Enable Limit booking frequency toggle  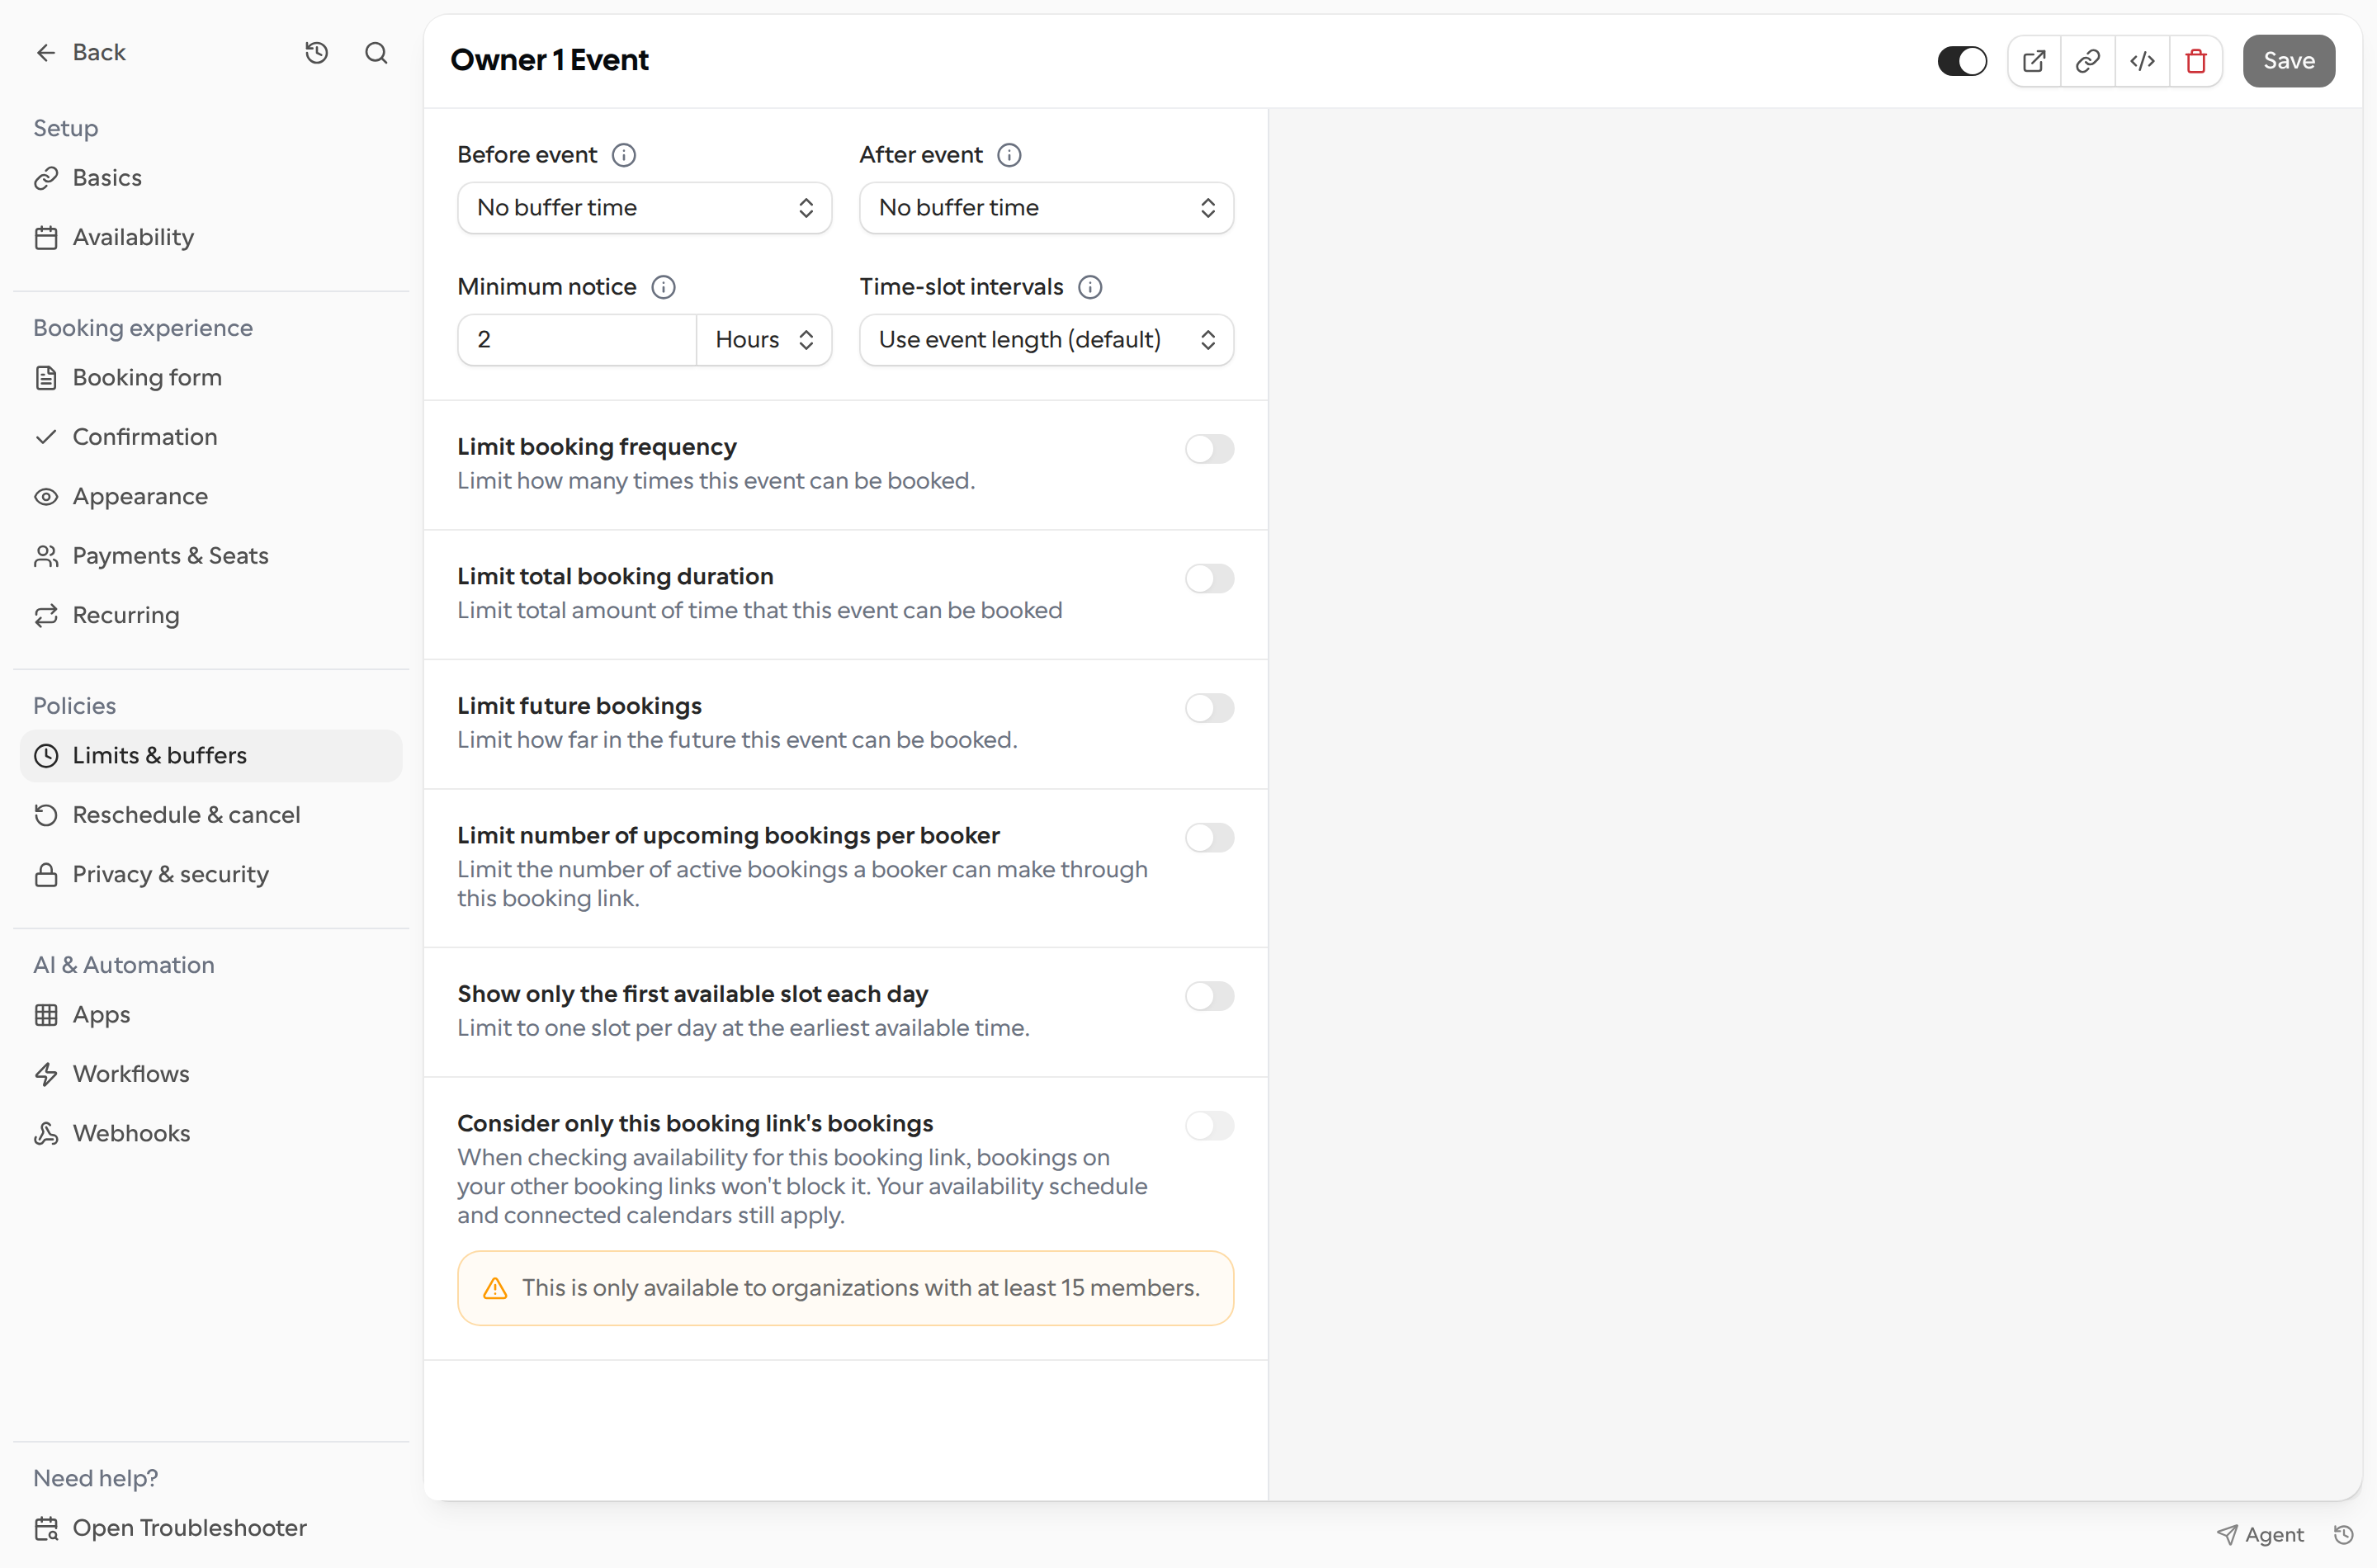click(x=1209, y=449)
